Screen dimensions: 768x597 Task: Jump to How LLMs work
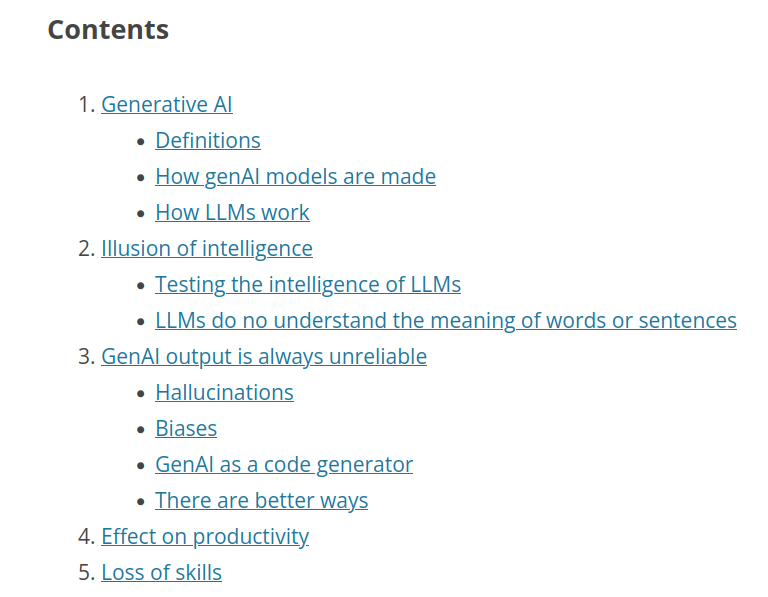coord(232,212)
